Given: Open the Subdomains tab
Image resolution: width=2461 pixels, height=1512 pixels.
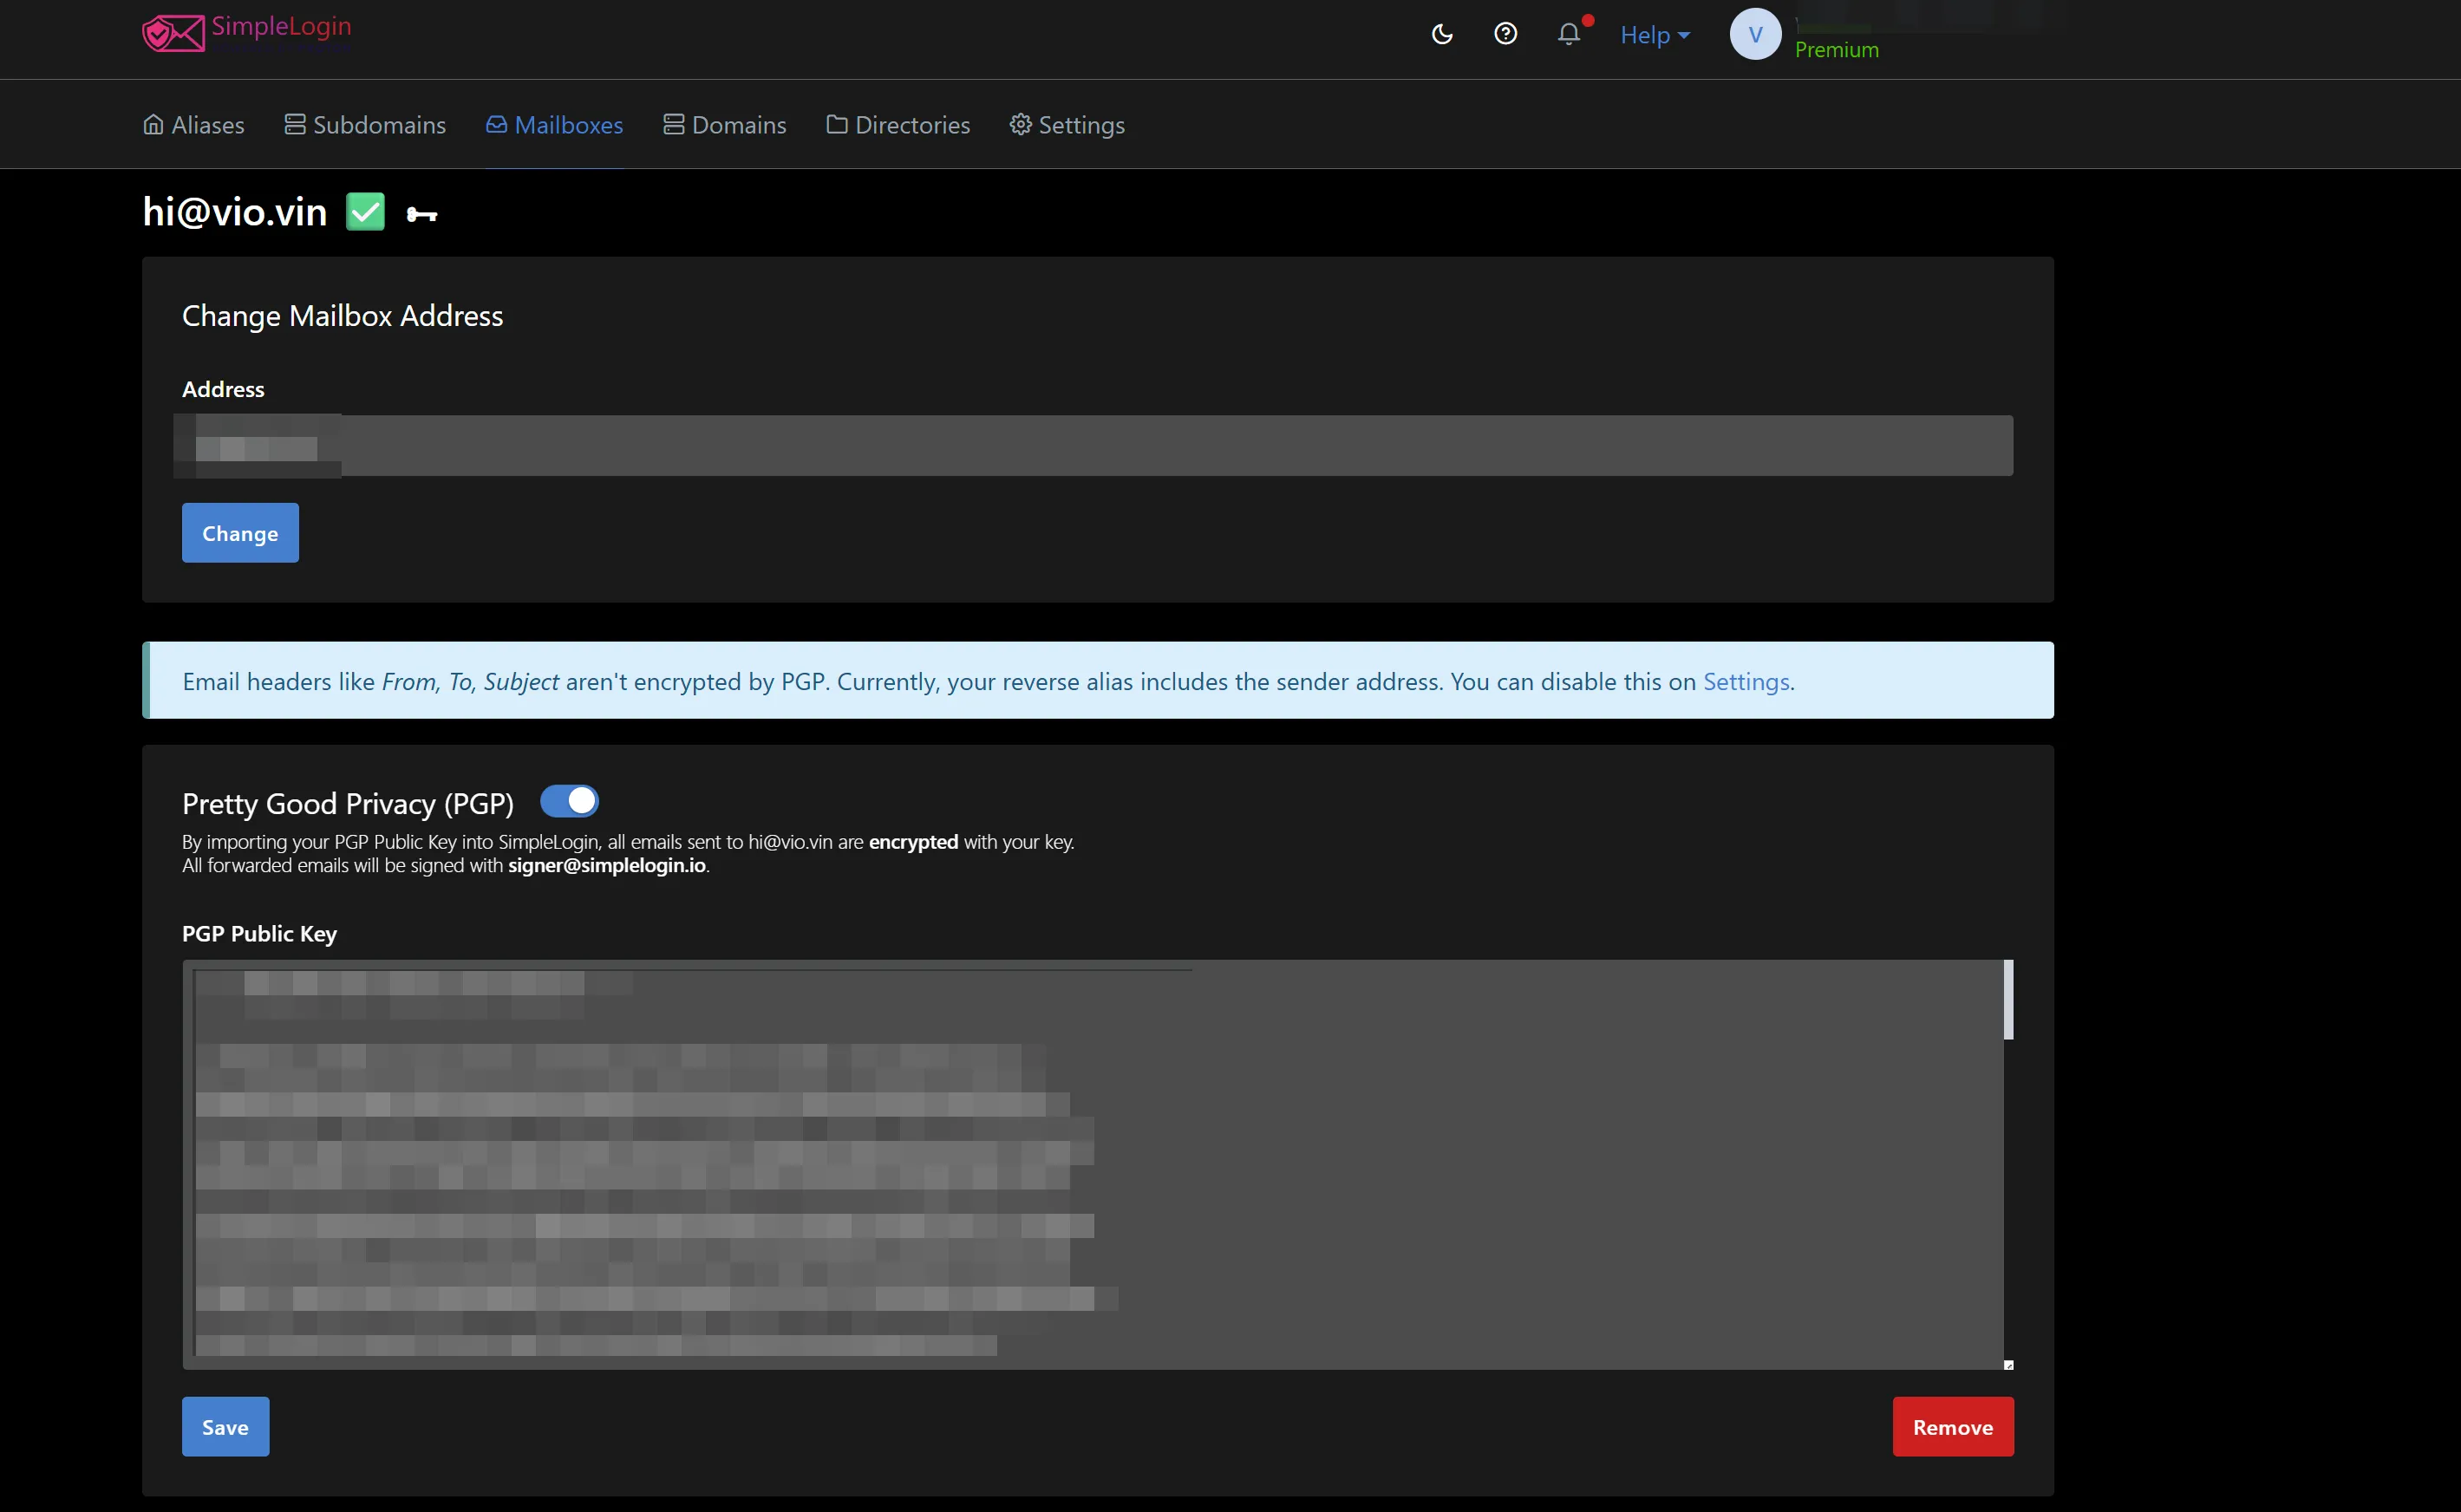Looking at the screenshot, I should [365, 125].
